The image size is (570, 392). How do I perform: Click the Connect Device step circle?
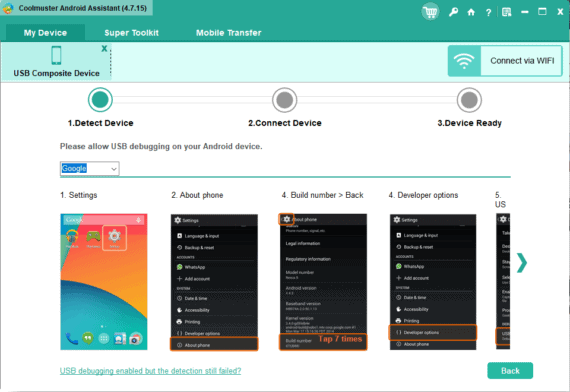pyautogui.click(x=285, y=100)
